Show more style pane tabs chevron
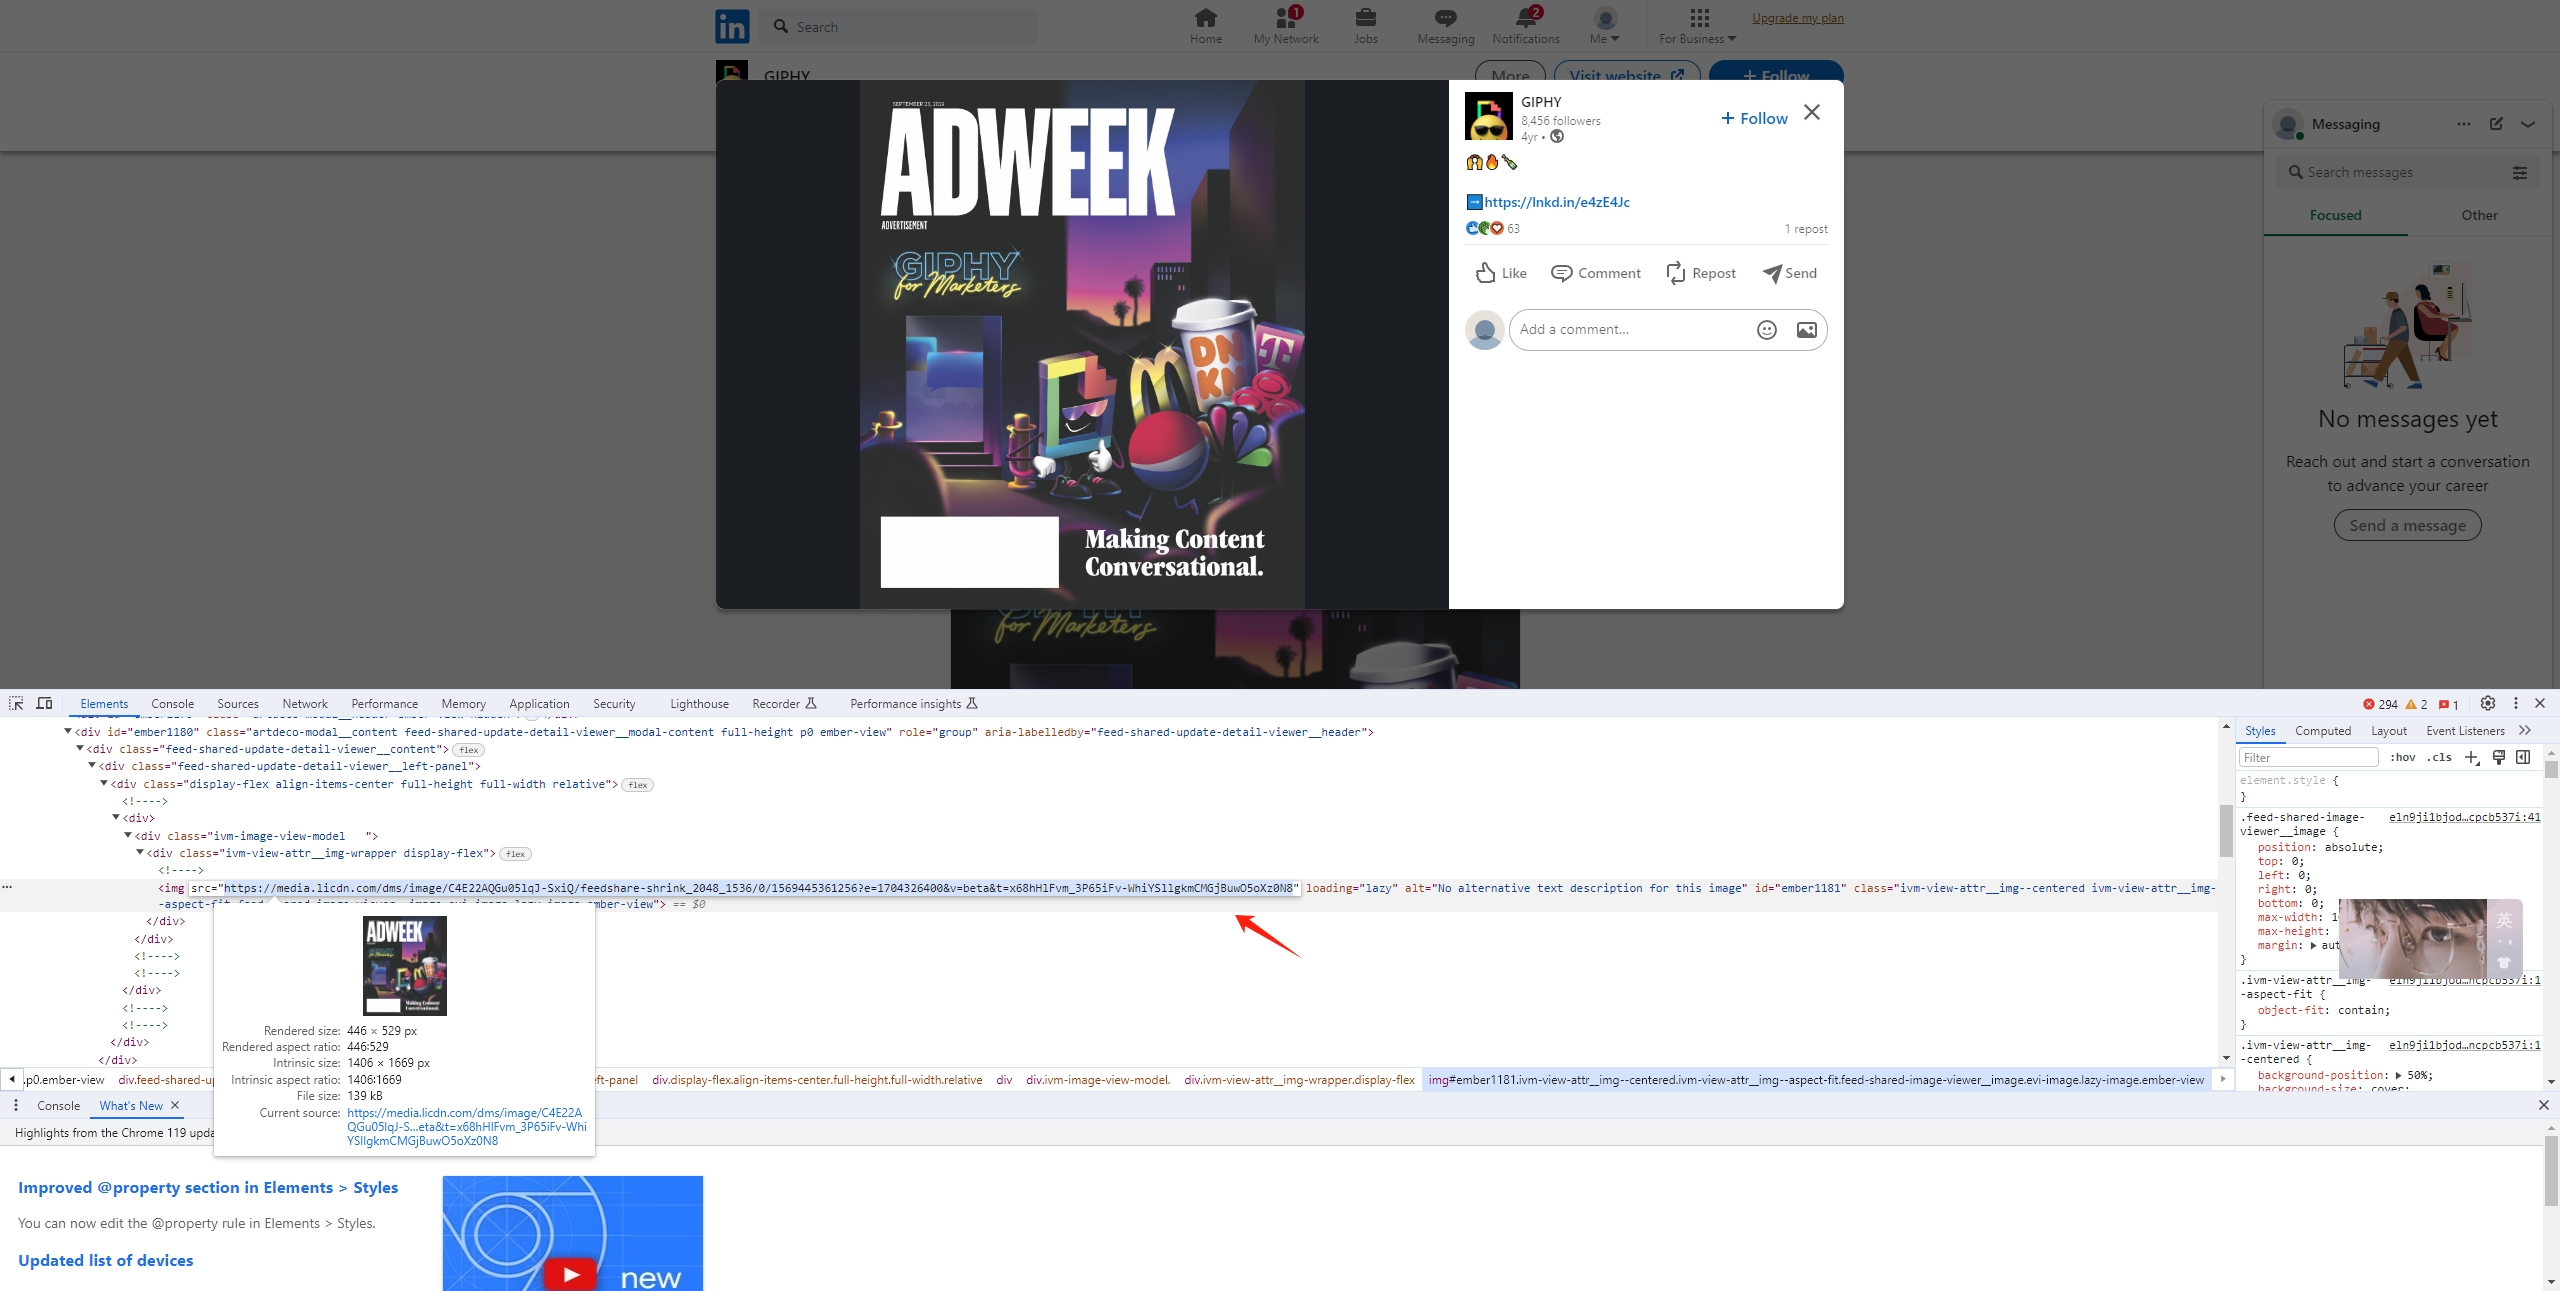The height and width of the screenshot is (1291, 2560). (x=2525, y=731)
